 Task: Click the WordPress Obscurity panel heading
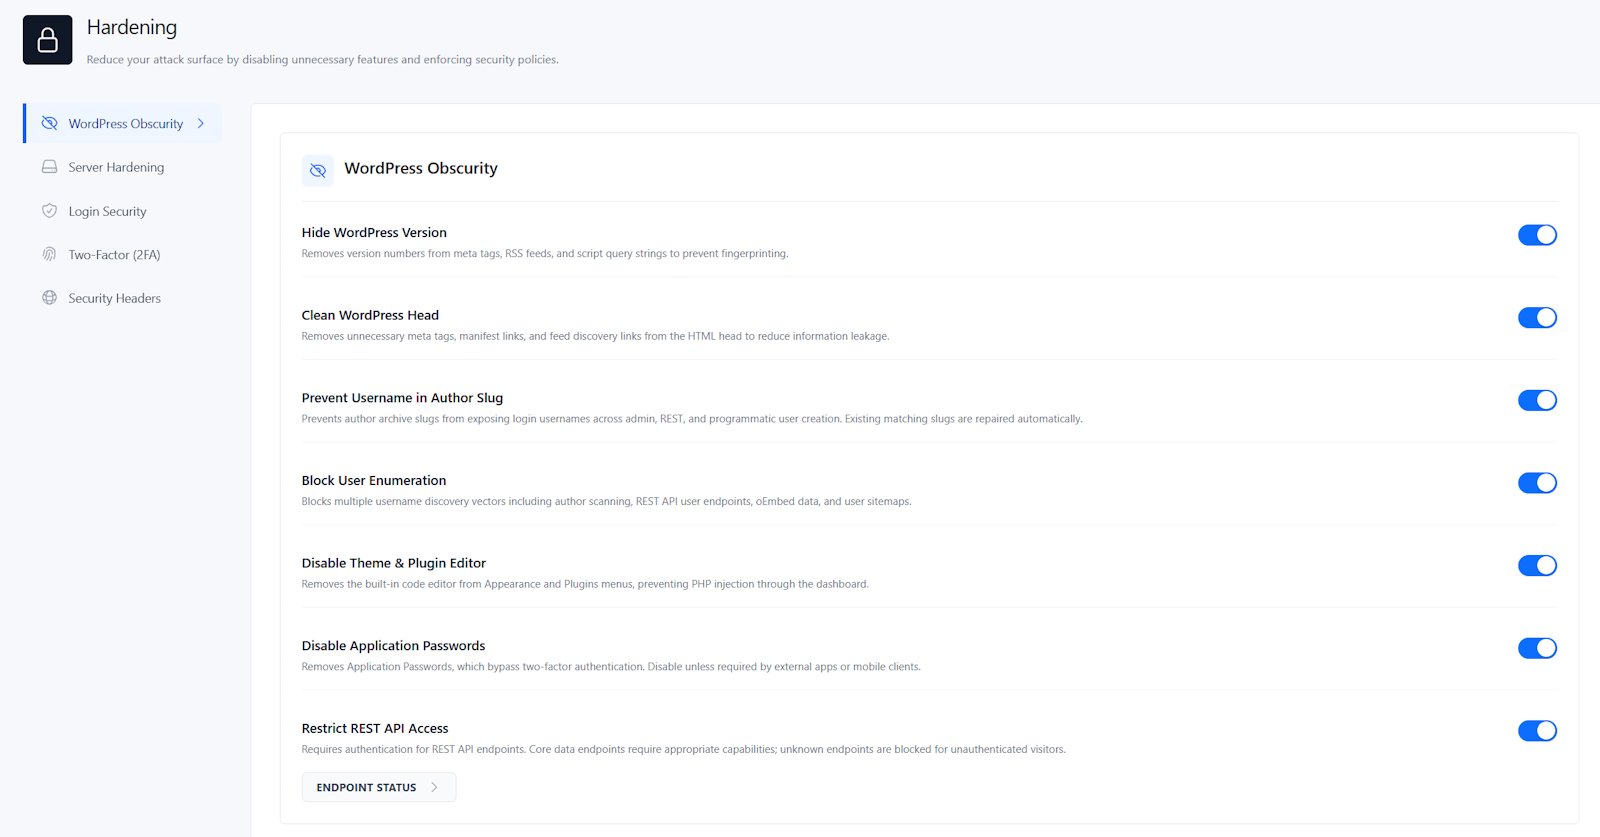pos(421,168)
